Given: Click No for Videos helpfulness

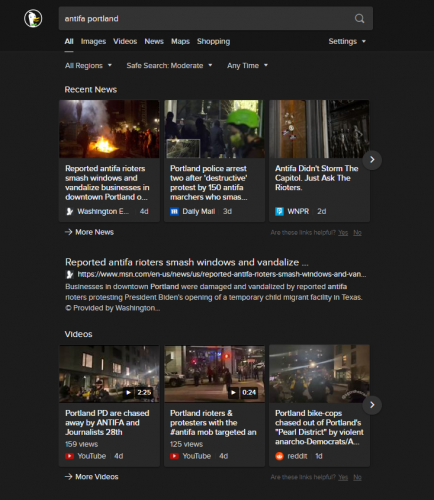Looking at the screenshot, I should 357,477.
